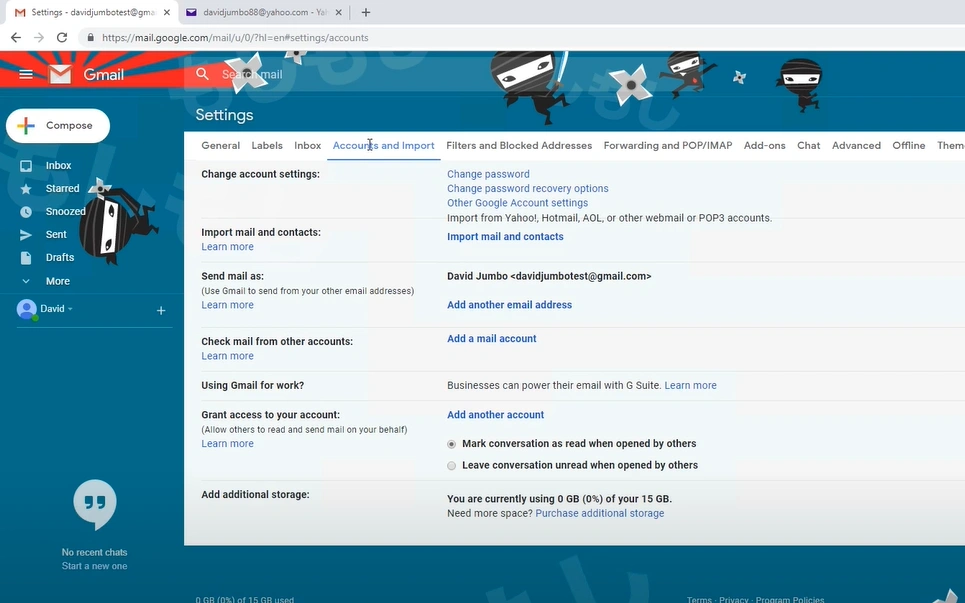Image resolution: width=965 pixels, height=603 pixels.
Task: Open a new browser tab
Action: 366,12
